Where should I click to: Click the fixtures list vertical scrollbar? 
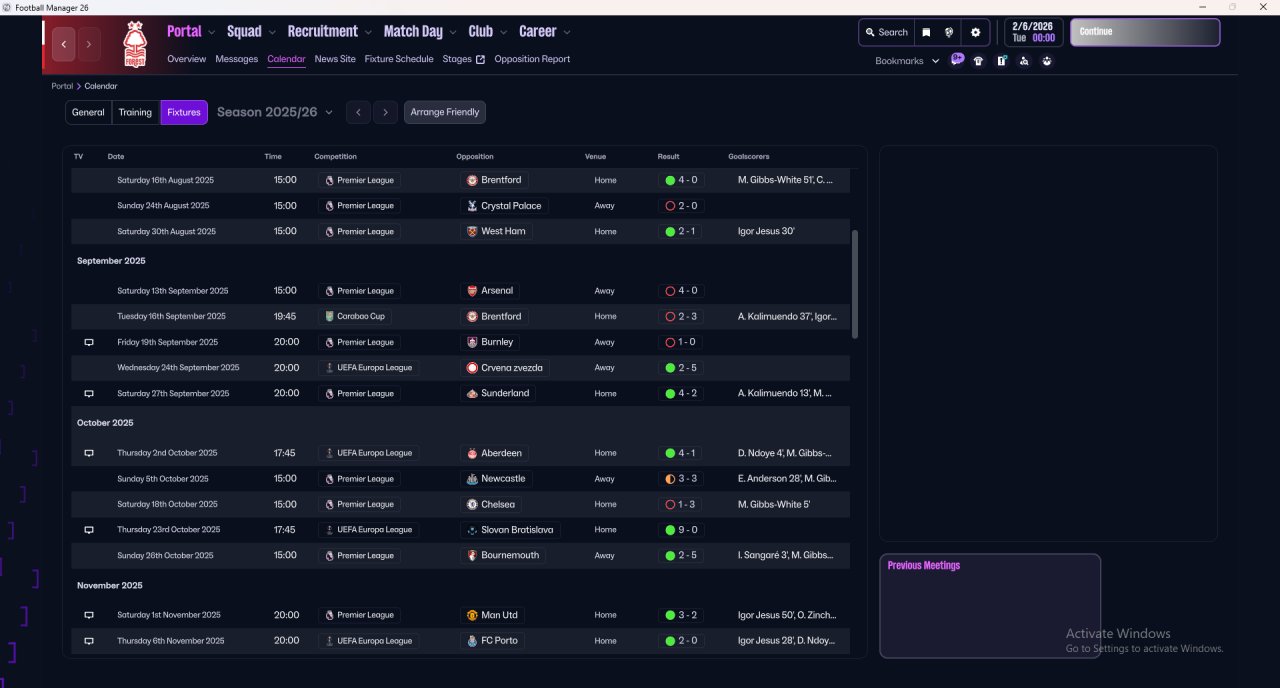coord(854,285)
